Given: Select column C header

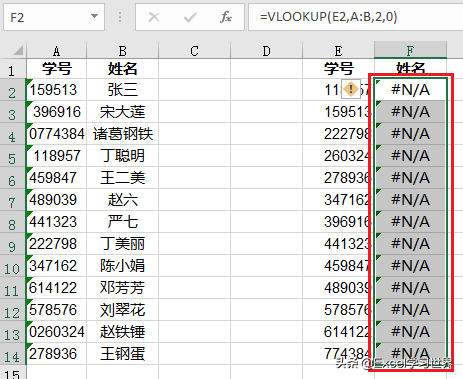Looking at the screenshot, I should tap(194, 51).
